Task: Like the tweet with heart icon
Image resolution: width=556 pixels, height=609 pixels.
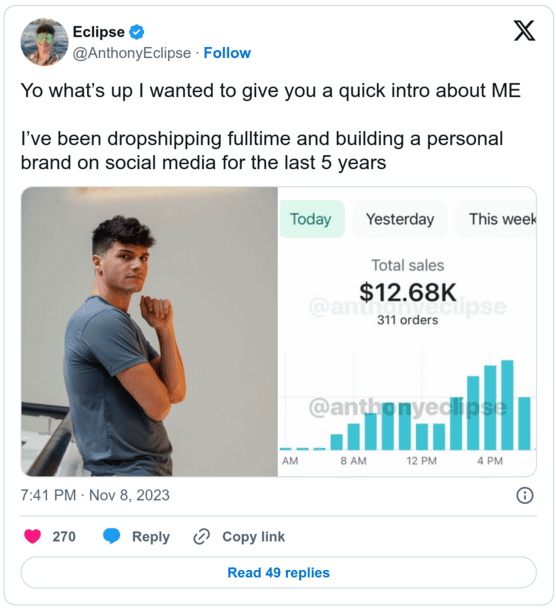Action: coord(33,536)
